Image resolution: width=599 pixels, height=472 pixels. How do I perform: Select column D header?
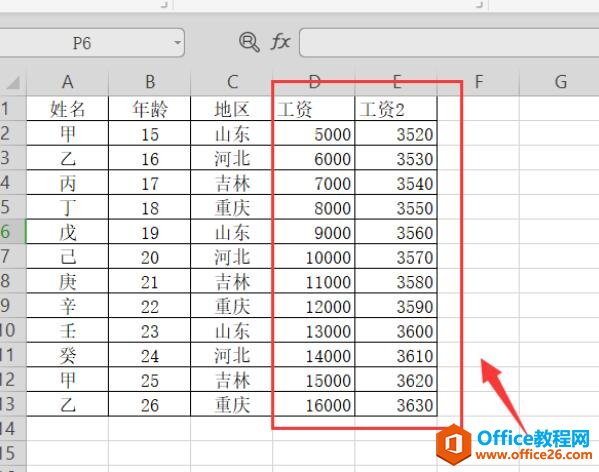coord(314,82)
